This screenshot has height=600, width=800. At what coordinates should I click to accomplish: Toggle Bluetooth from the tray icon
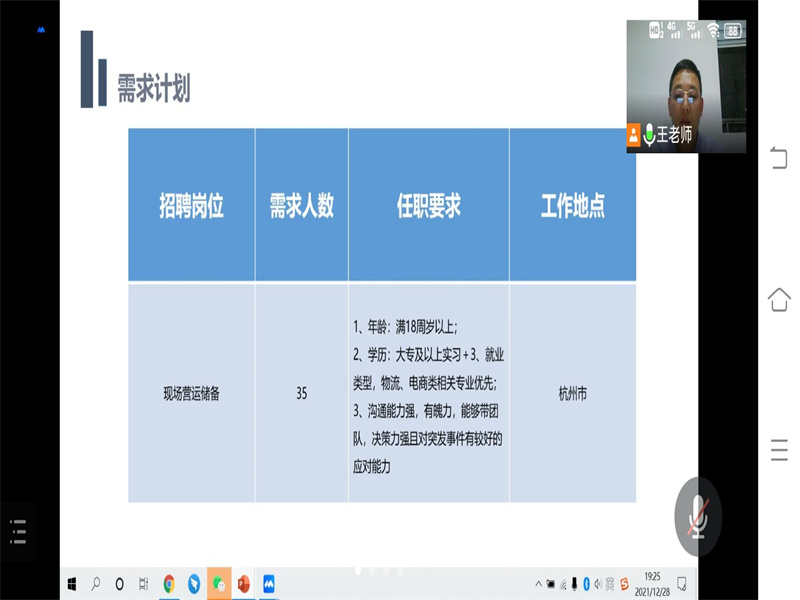point(585,583)
